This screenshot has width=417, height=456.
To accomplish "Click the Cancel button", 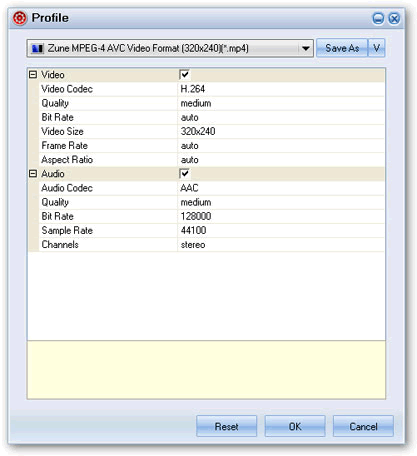I will [x=363, y=426].
